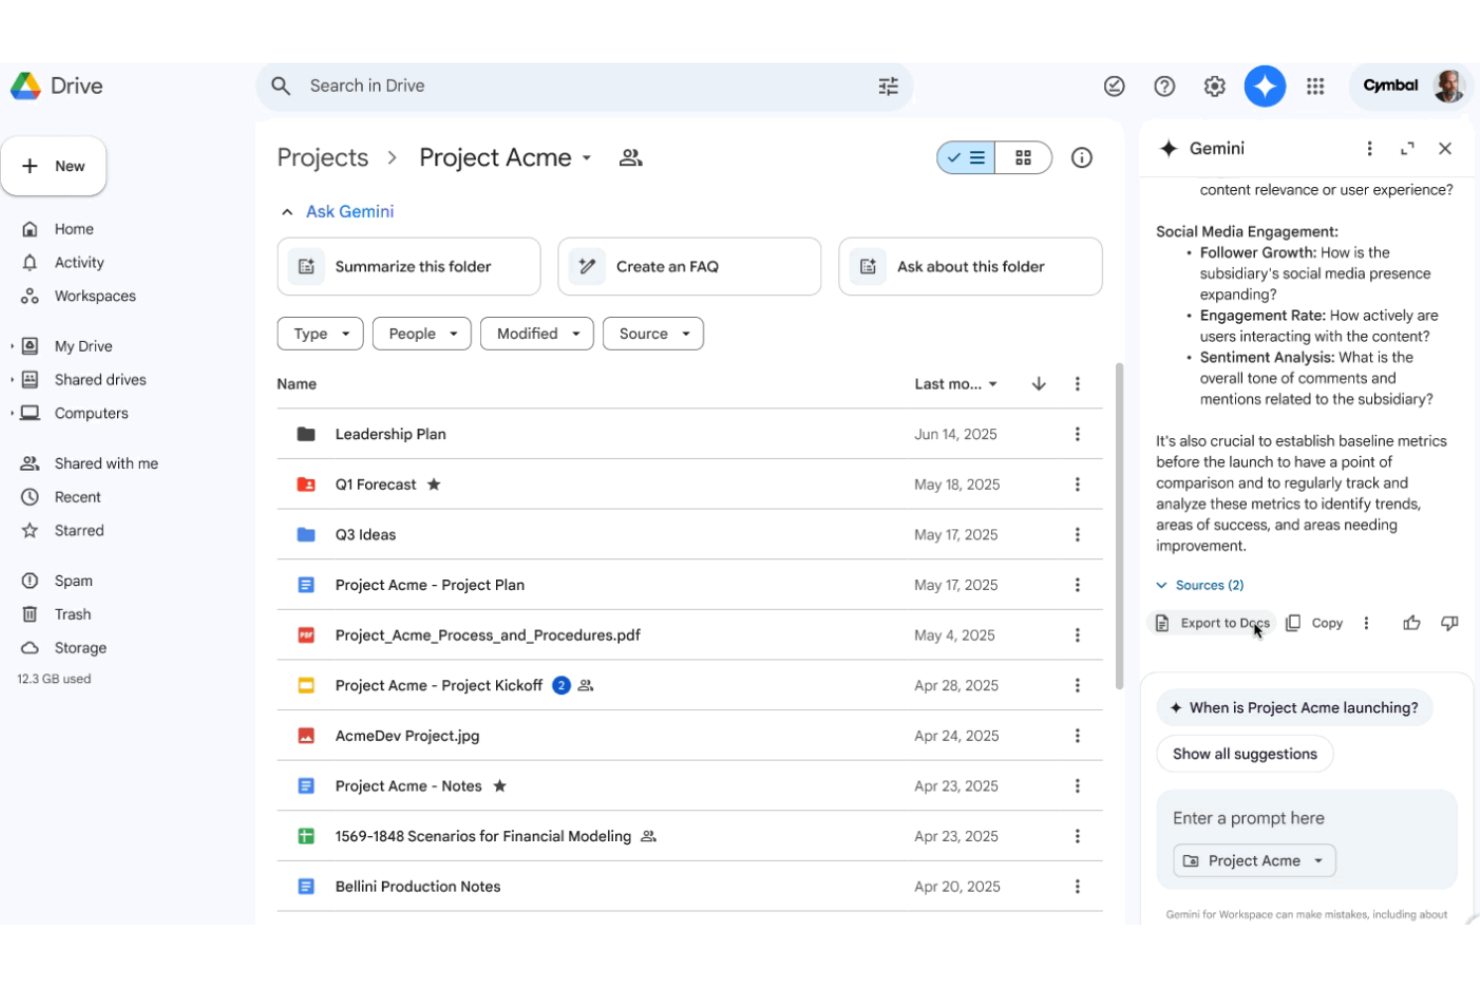
Task: Expand My Drive tree arrow
Action: [x=12, y=346]
